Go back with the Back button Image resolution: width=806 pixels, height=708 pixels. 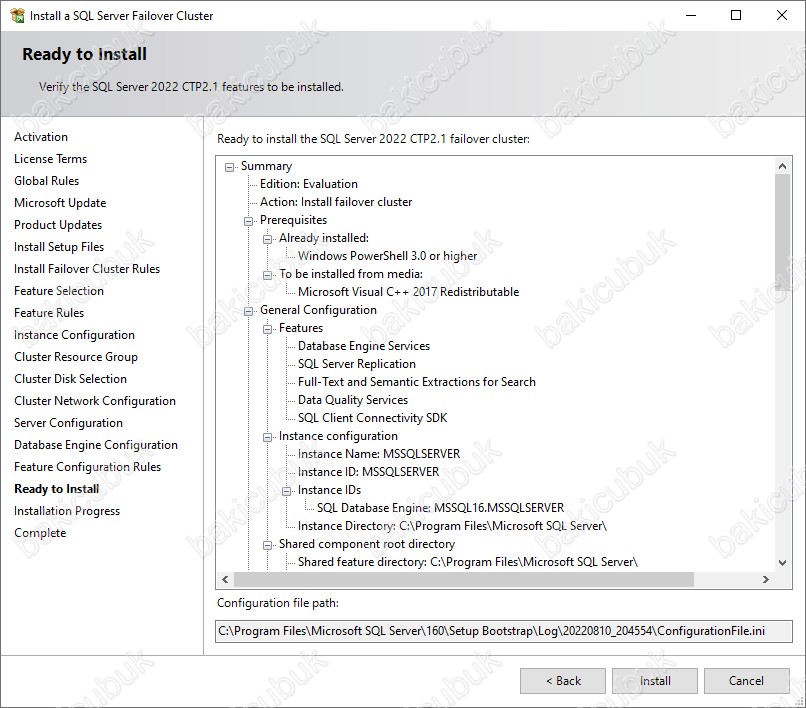(x=562, y=681)
